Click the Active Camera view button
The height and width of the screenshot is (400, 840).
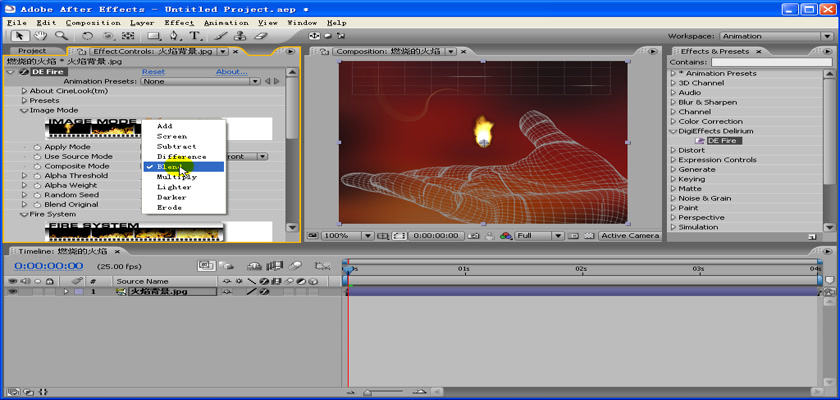click(x=629, y=236)
